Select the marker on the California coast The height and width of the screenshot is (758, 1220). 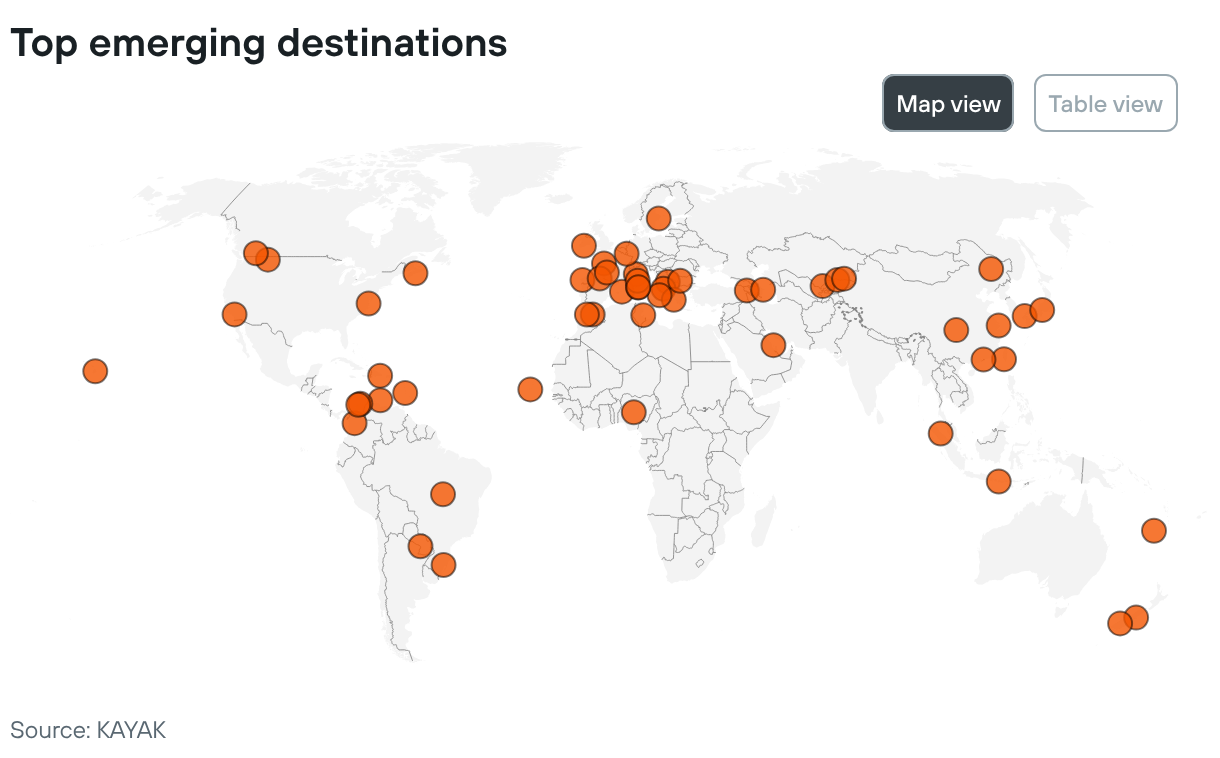point(234,314)
